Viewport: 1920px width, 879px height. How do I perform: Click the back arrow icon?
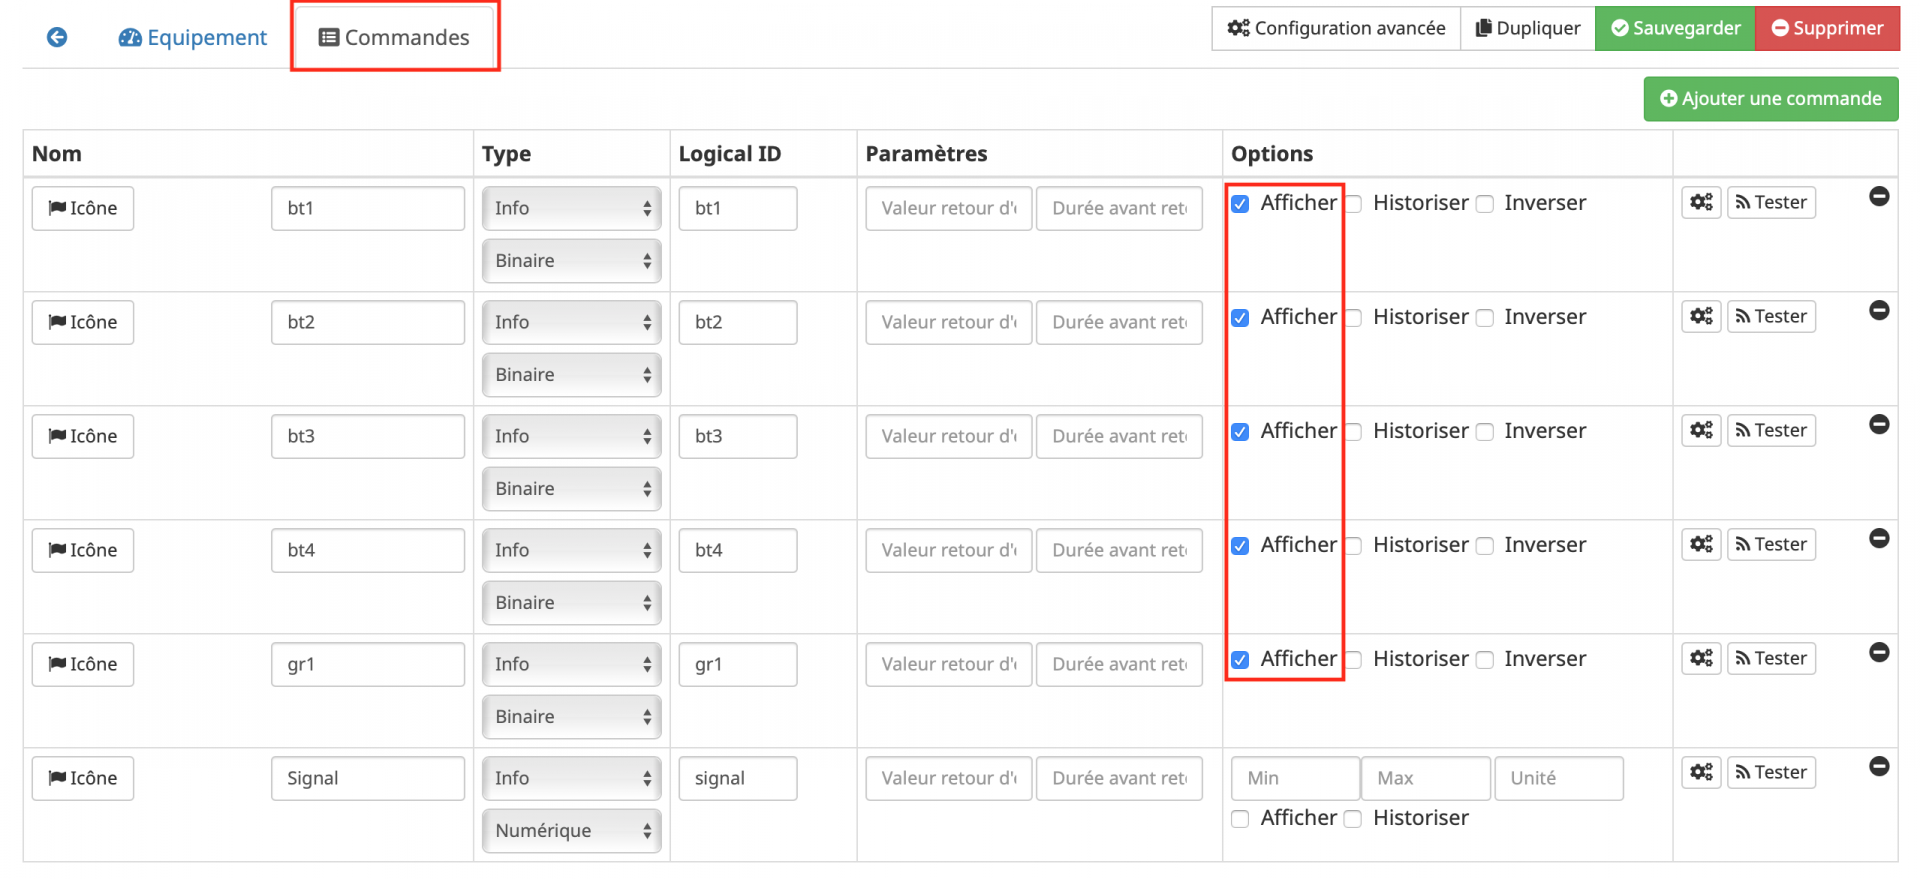(x=57, y=37)
